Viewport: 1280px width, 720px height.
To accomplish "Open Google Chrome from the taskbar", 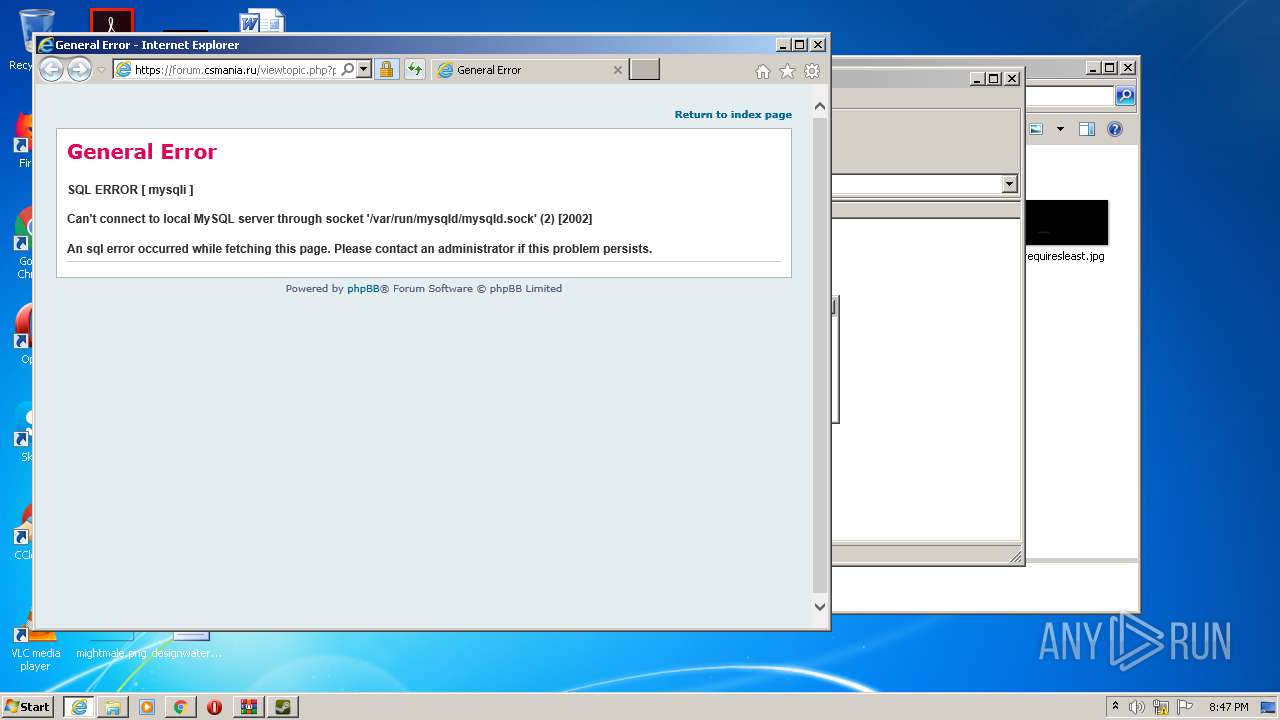I will (180, 707).
